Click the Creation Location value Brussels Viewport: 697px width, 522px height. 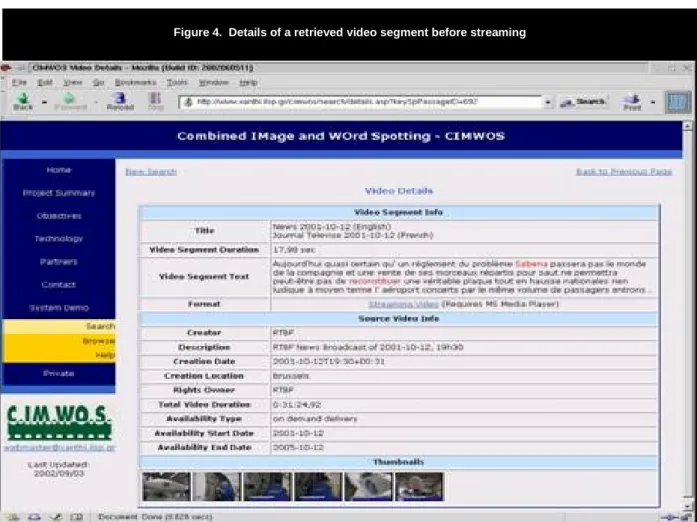click(x=291, y=376)
